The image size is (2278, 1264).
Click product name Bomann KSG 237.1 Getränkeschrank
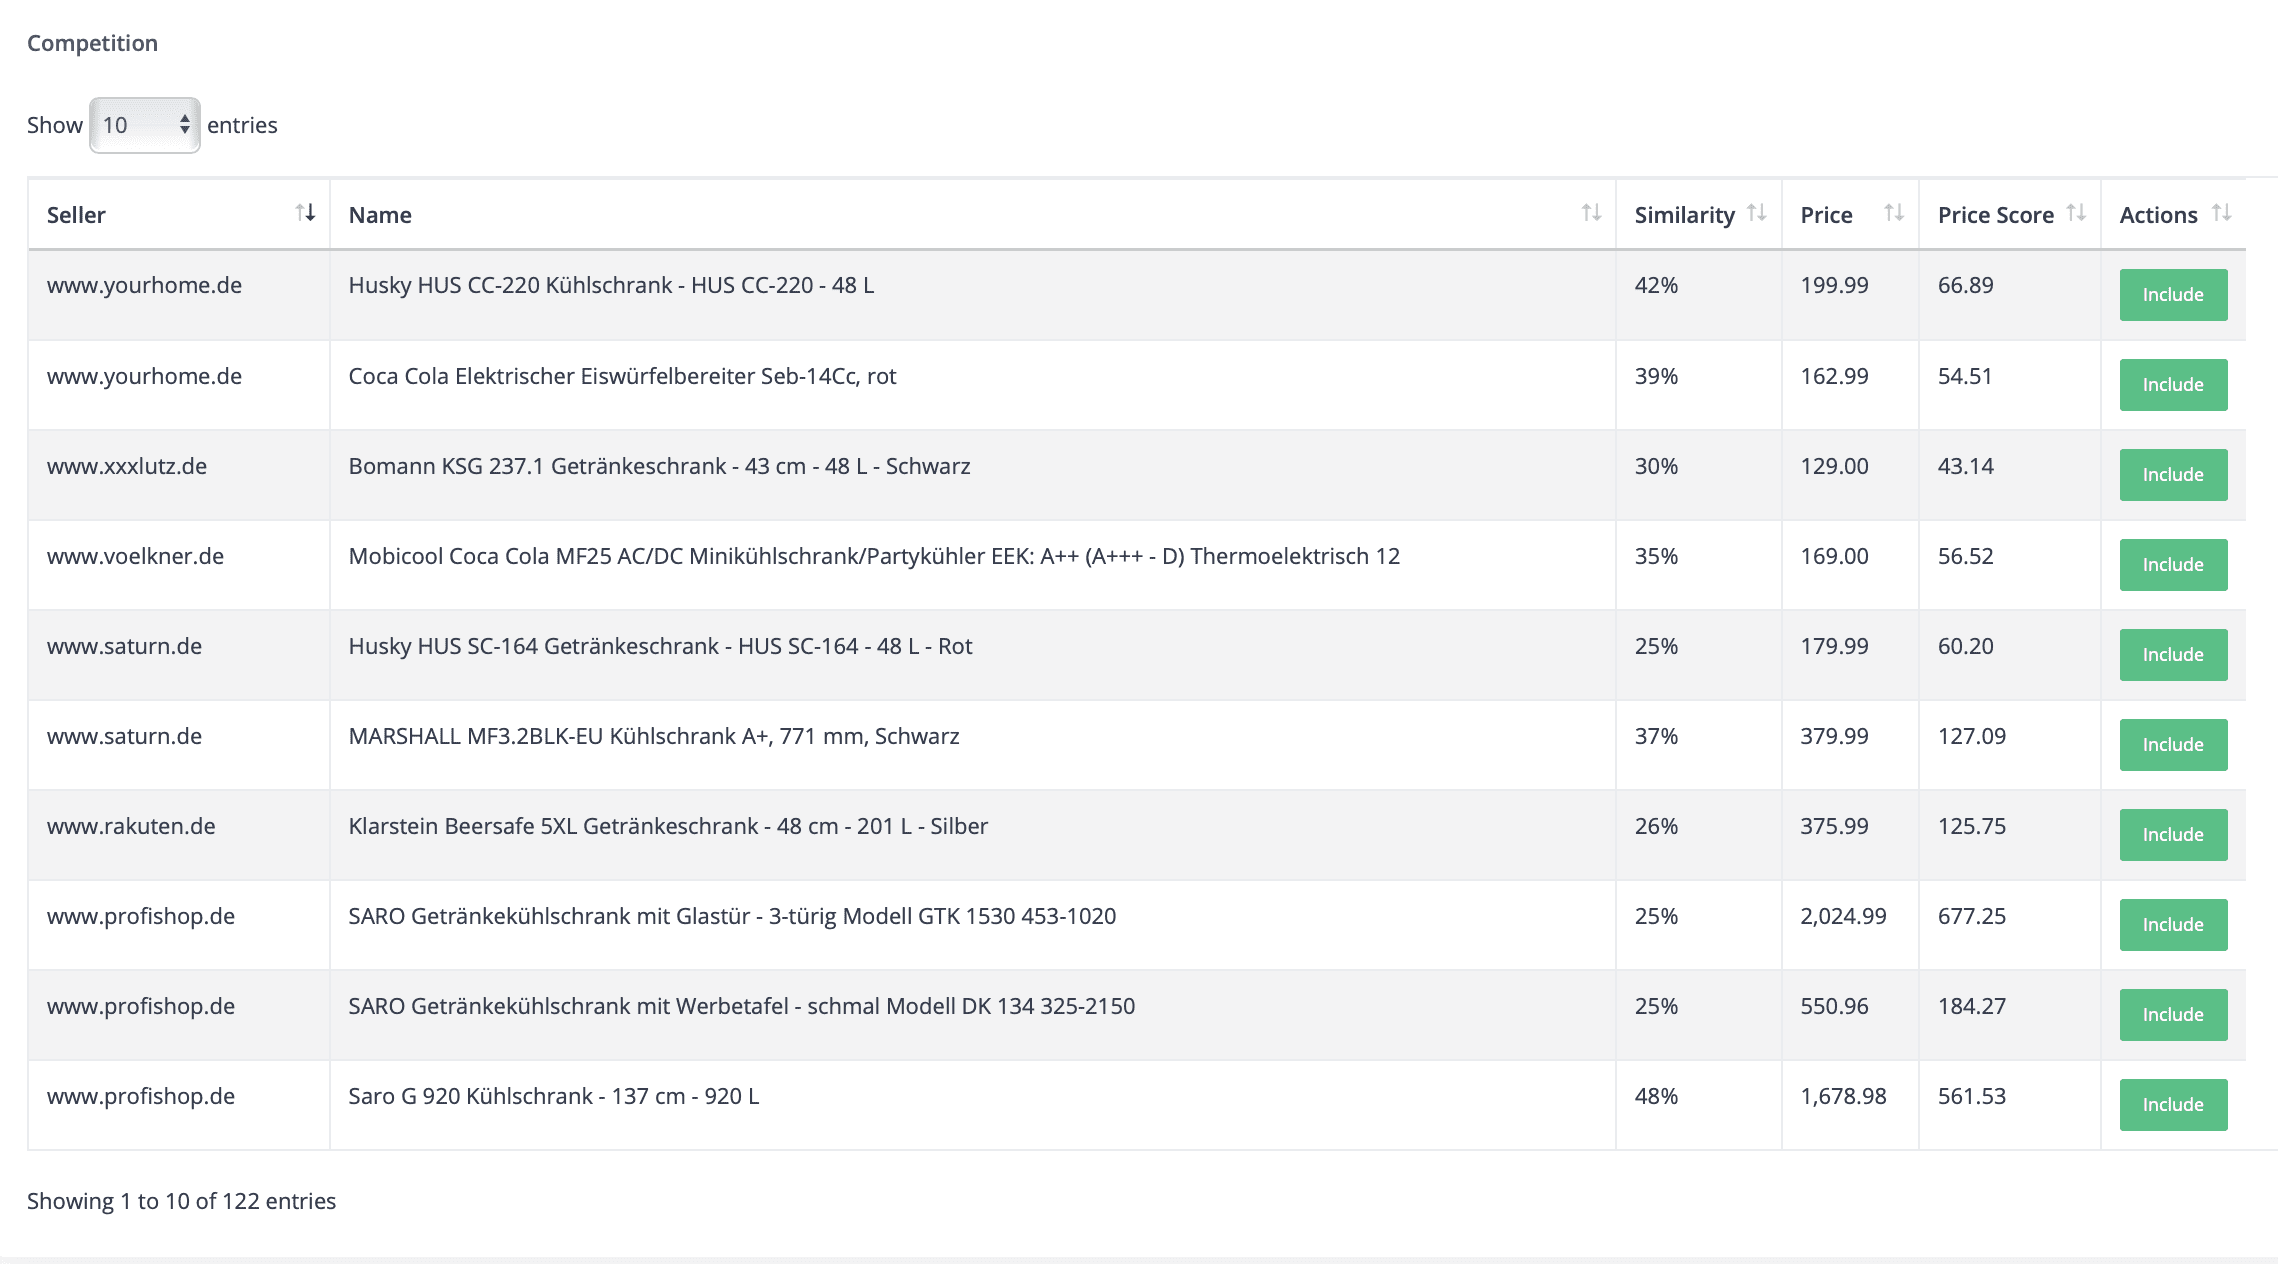(x=659, y=466)
